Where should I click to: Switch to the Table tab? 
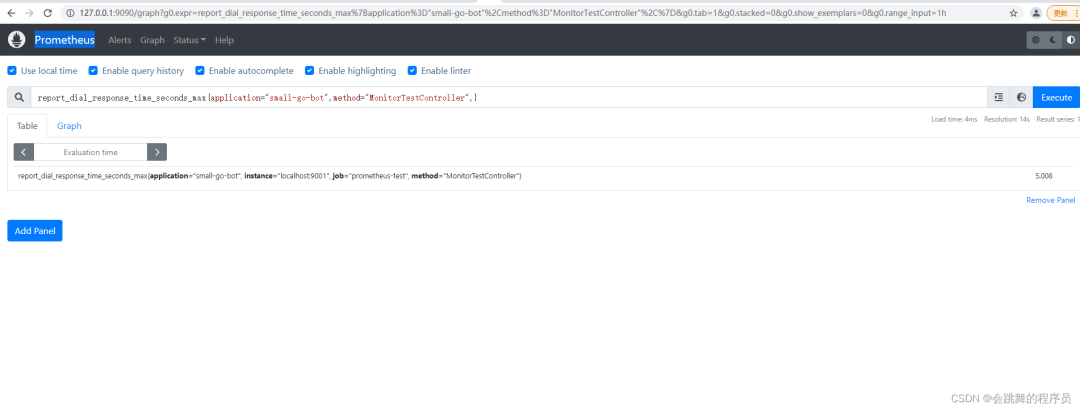tap(28, 126)
